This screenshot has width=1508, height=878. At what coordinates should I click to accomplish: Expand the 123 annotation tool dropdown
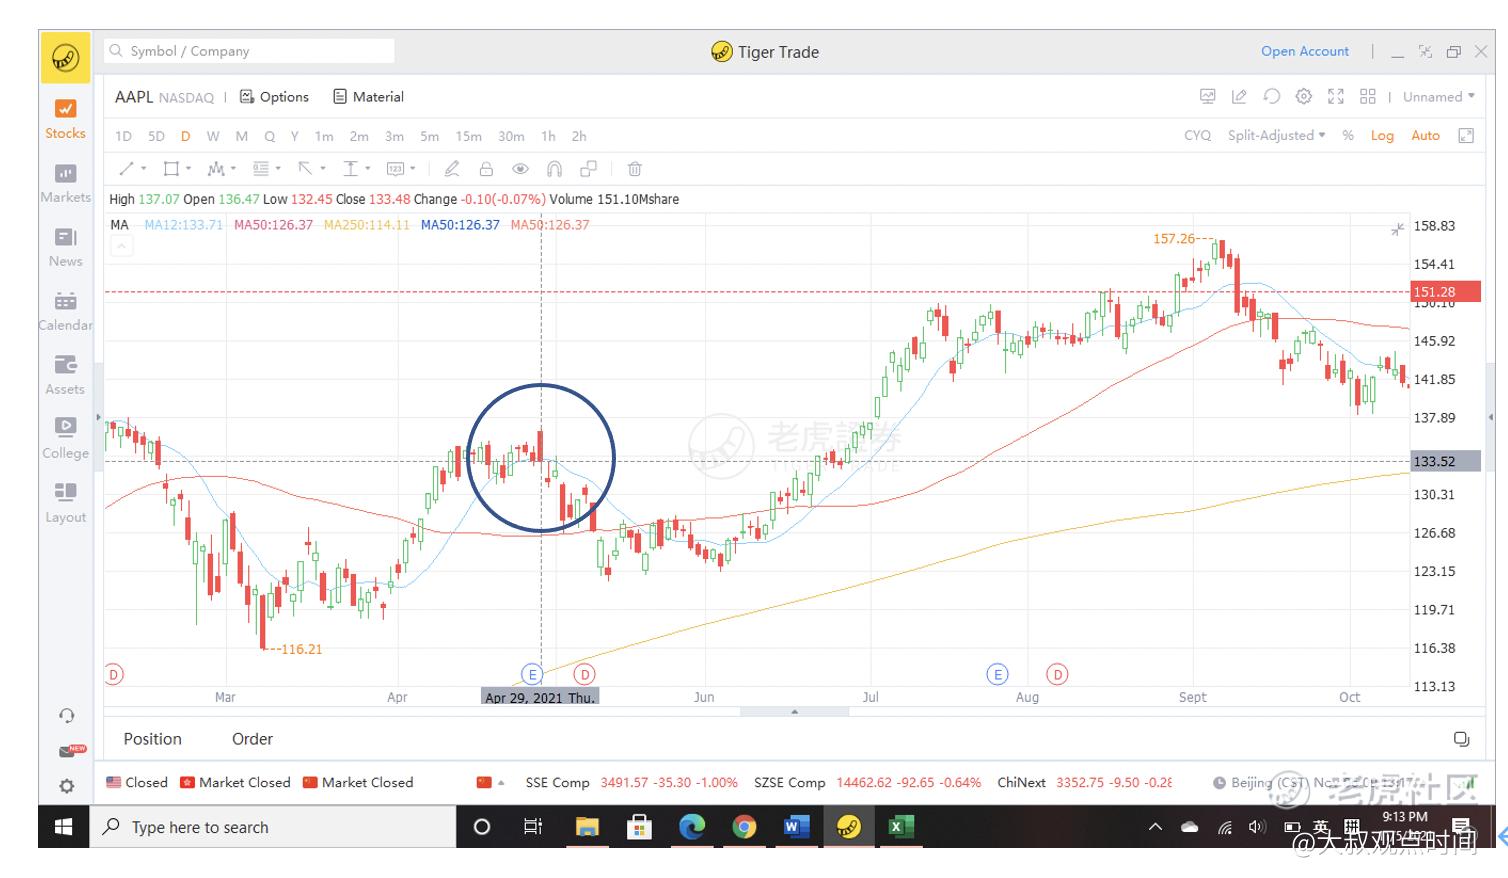(412, 169)
